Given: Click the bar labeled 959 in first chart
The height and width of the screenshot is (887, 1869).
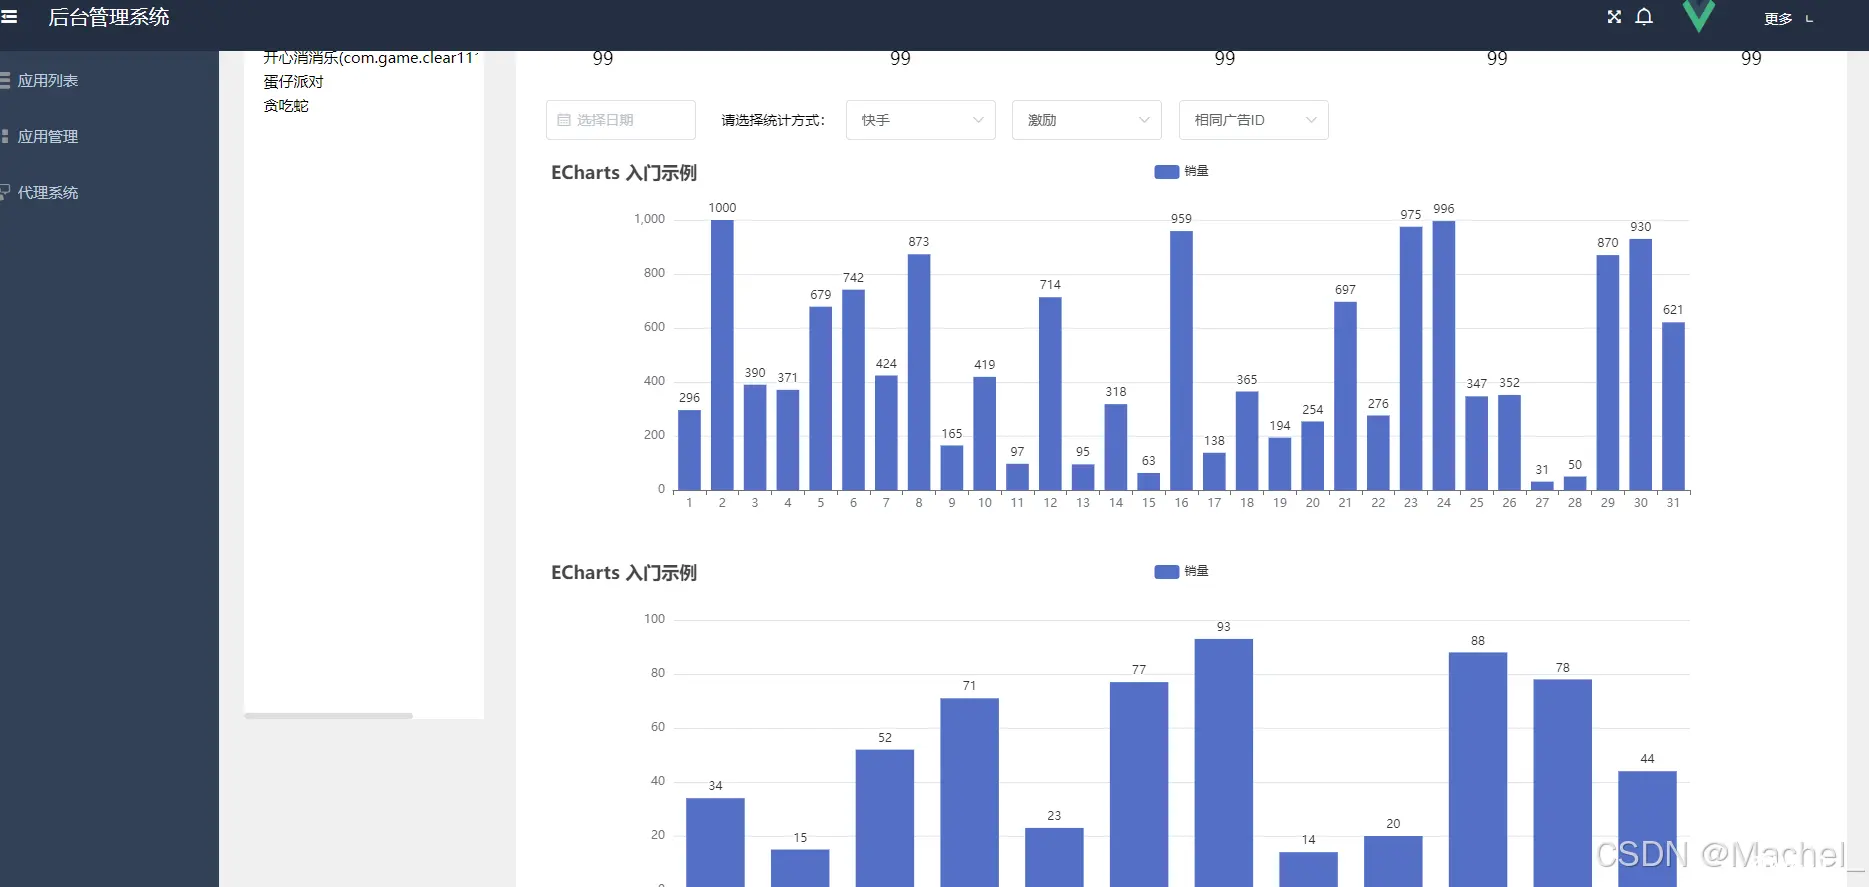Looking at the screenshot, I should pos(1181,361).
